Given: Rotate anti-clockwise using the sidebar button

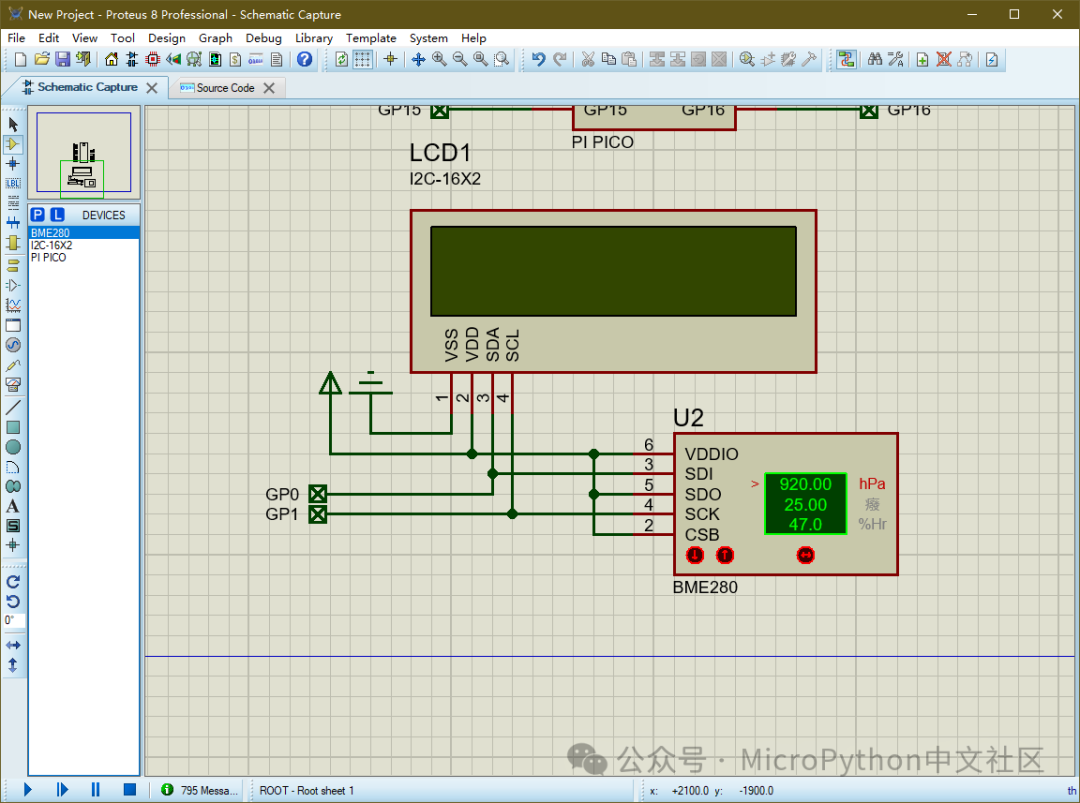Looking at the screenshot, I should point(12,601).
